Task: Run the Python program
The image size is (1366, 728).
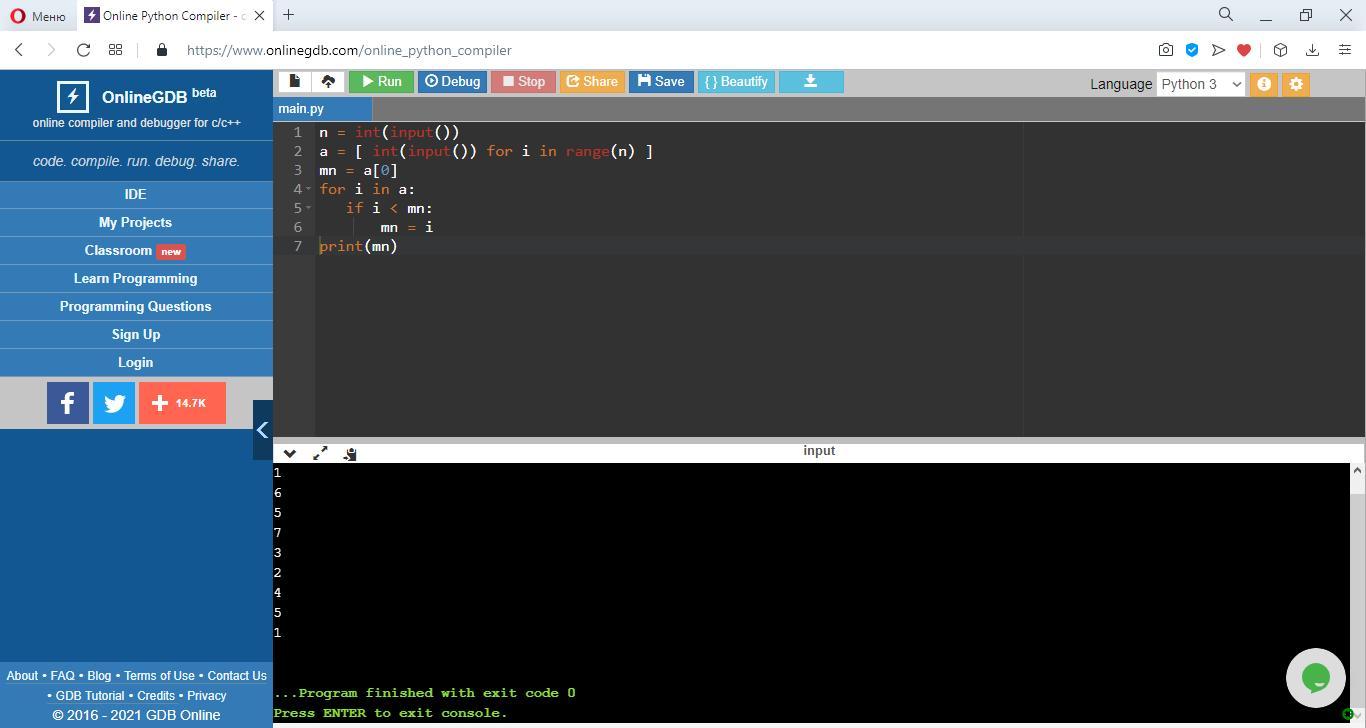Action: [x=381, y=82]
